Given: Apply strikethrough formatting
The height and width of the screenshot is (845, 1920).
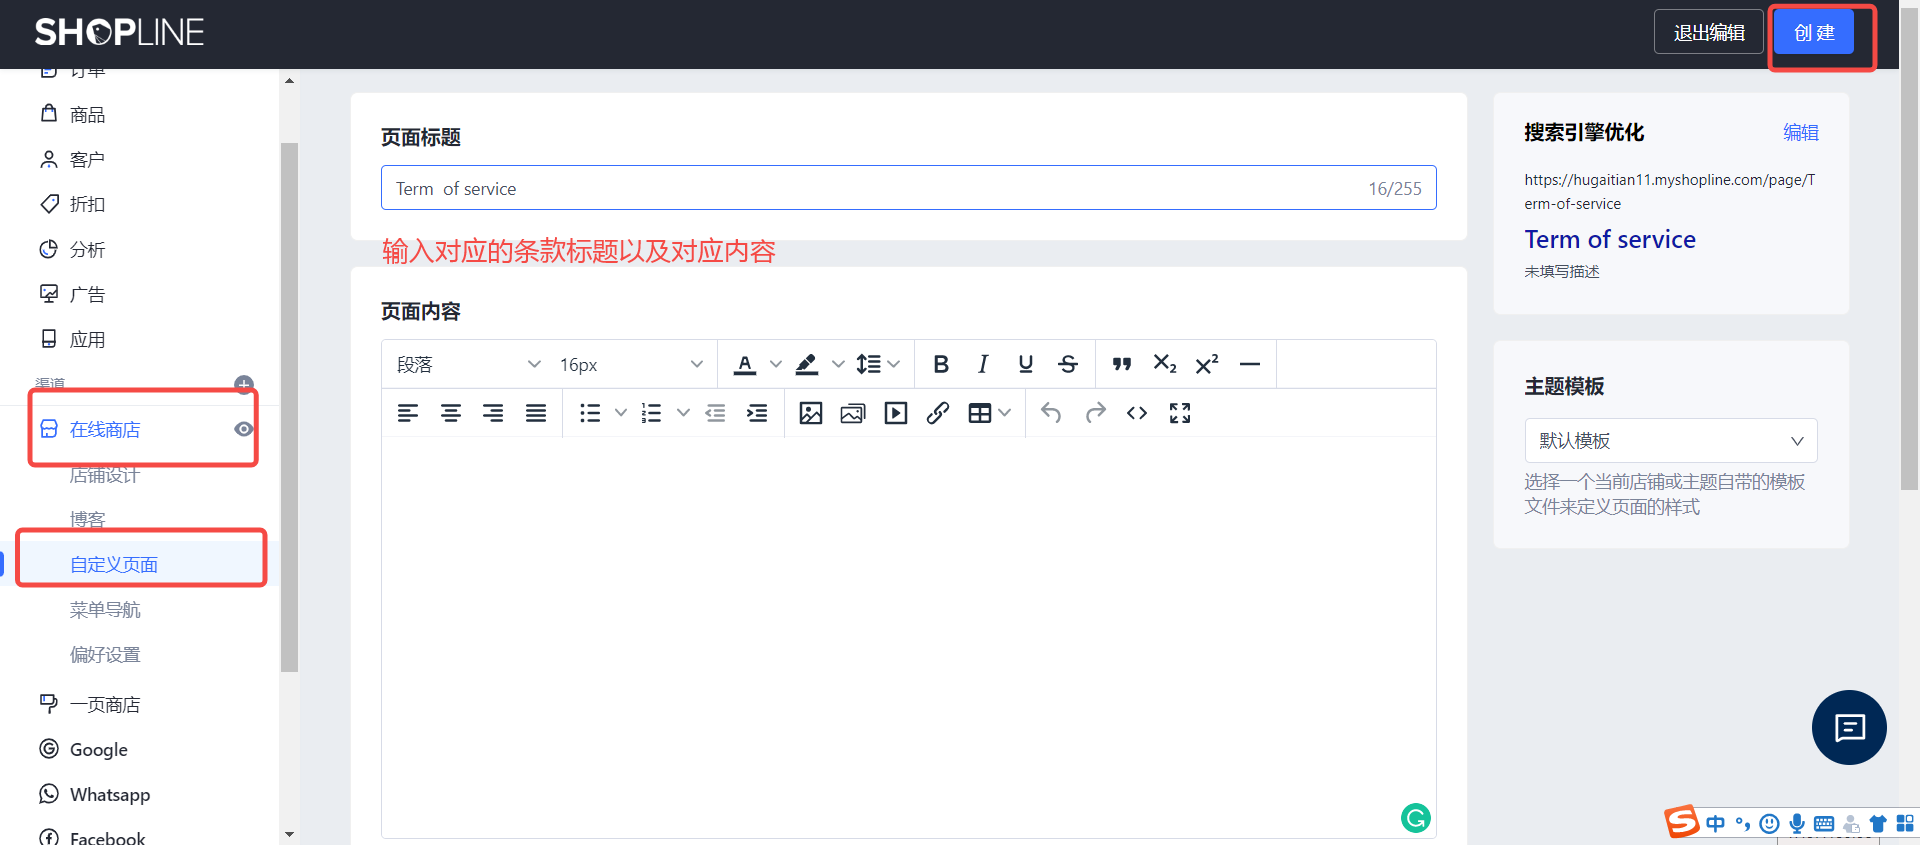Looking at the screenshot, I should 1068,365.
